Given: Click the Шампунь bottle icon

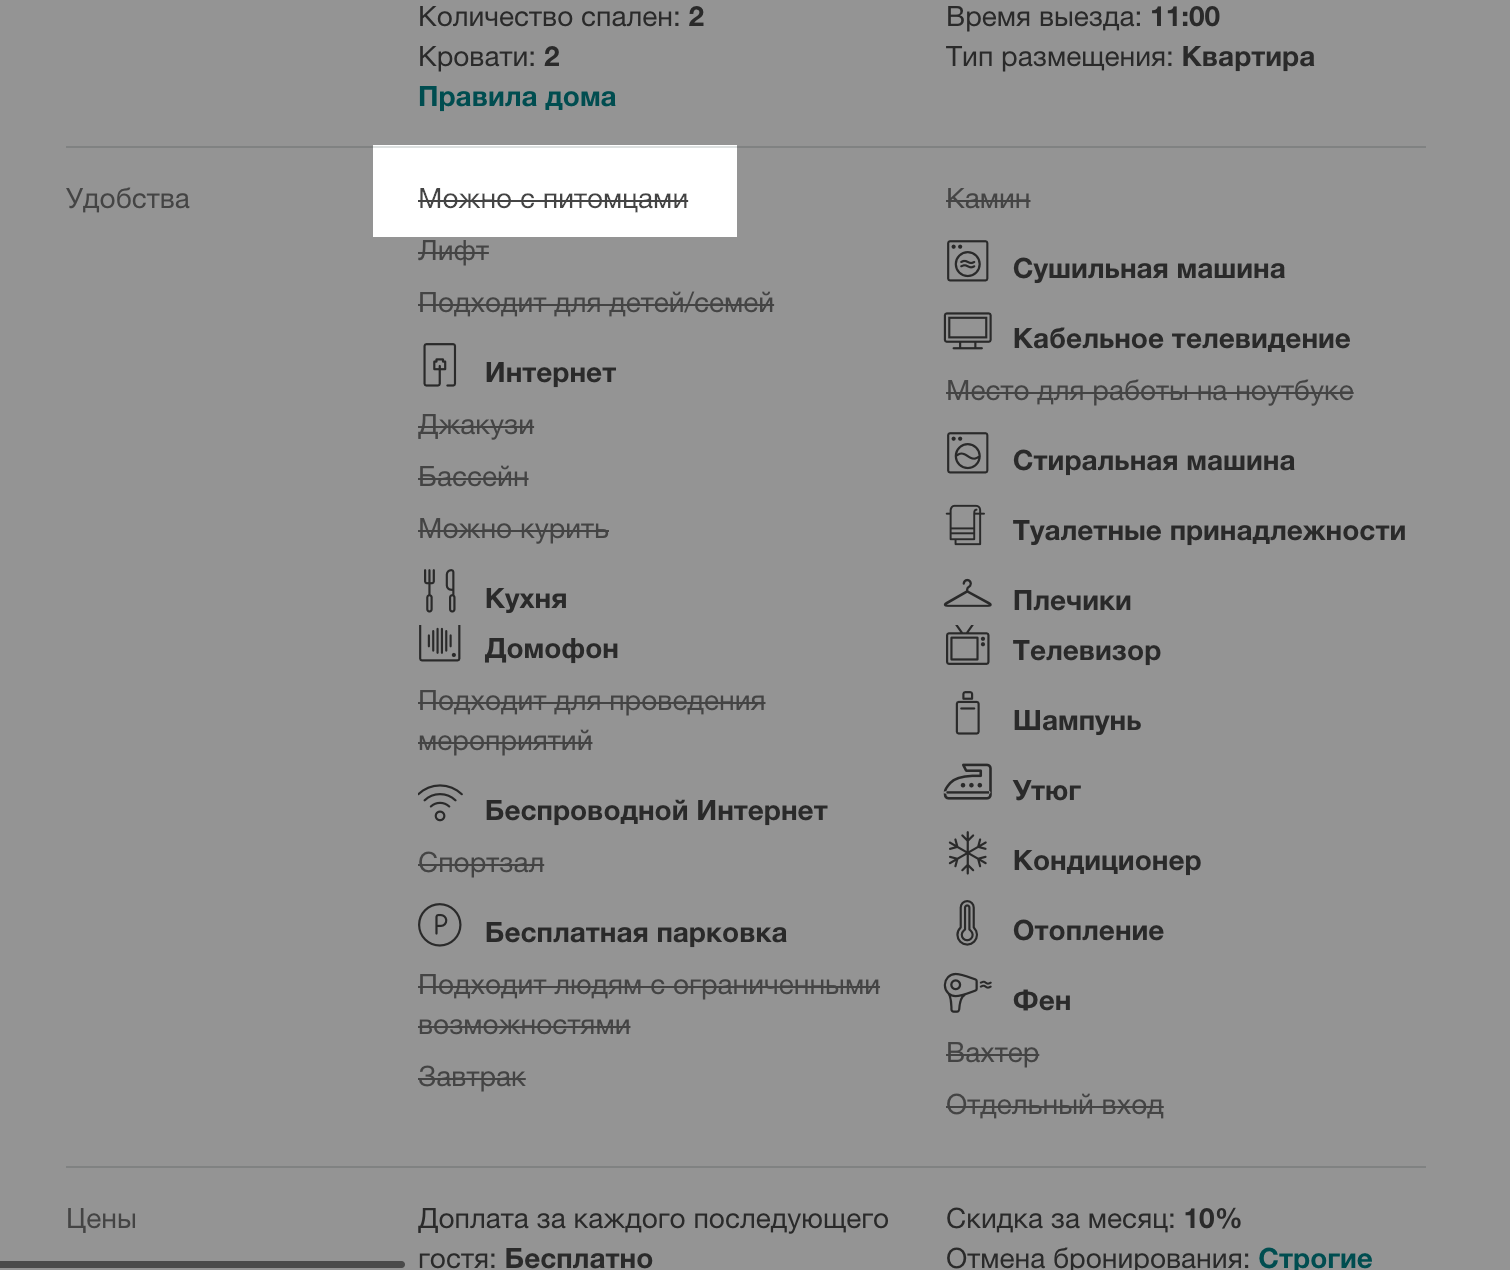Looking at the screenshot, I should pos(967,713).
